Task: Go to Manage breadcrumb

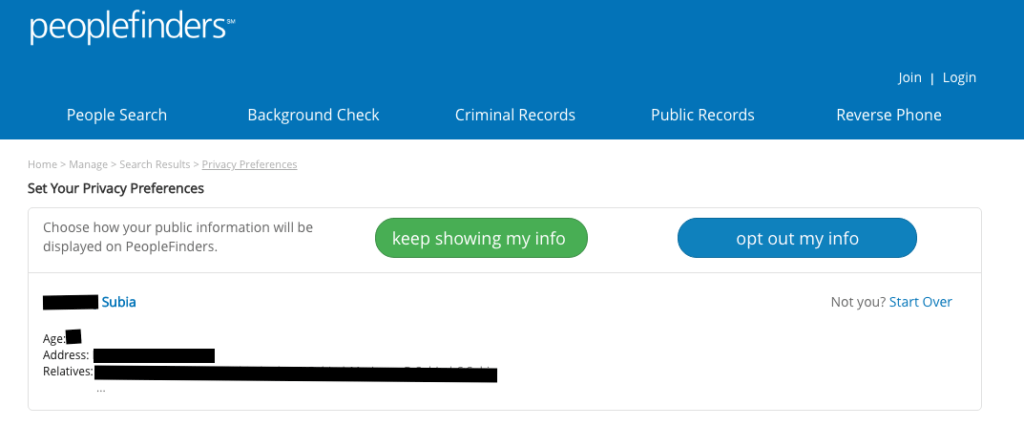Action: point(89,164)
